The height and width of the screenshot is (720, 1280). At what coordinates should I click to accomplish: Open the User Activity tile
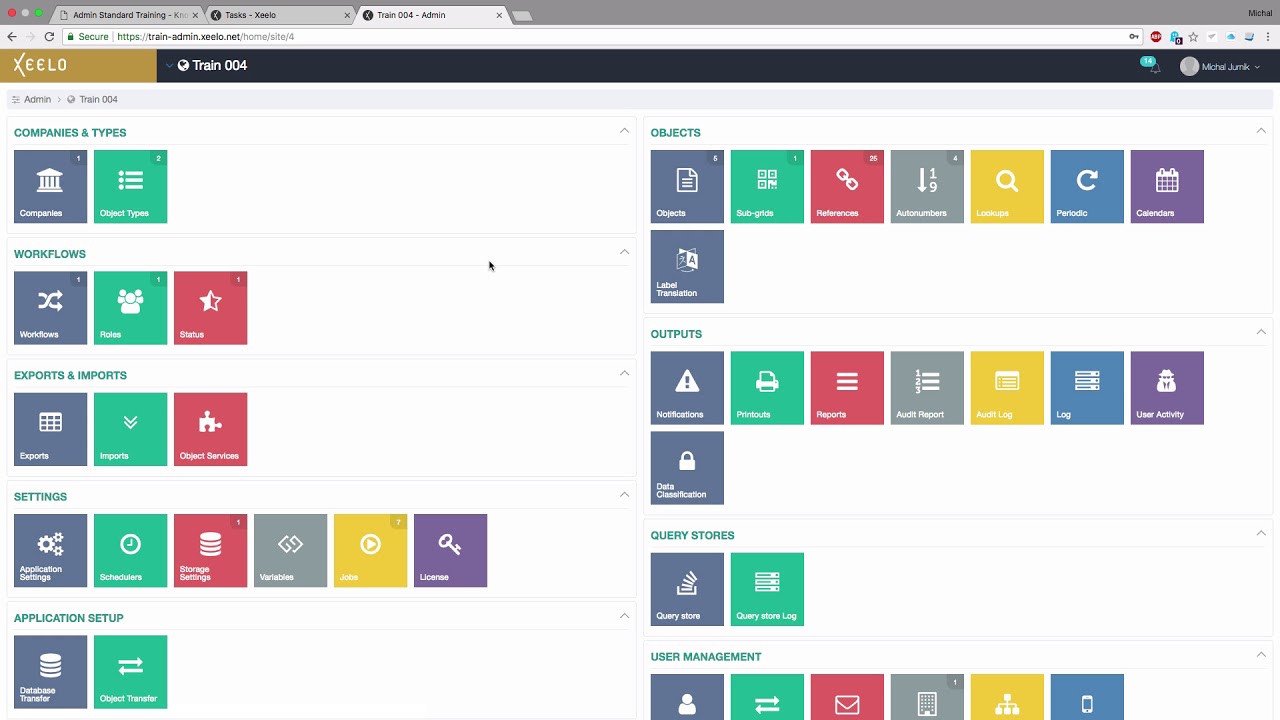click(x=1167, y=388)
